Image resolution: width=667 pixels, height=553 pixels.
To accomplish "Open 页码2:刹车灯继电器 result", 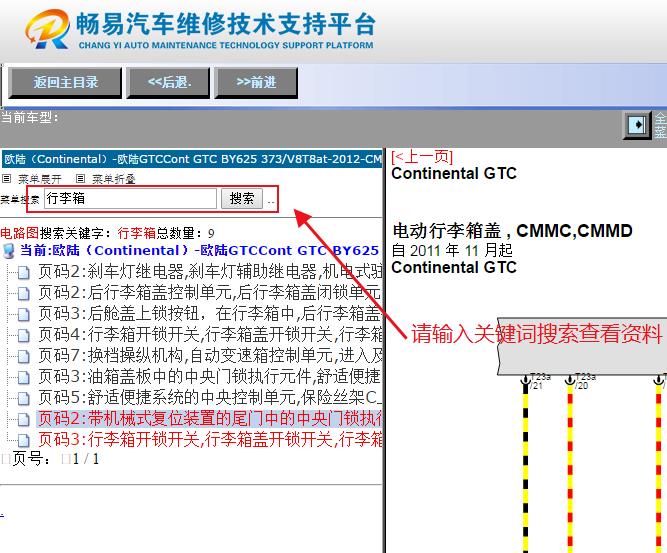I will pyautogui.click(x=210, y=271).
